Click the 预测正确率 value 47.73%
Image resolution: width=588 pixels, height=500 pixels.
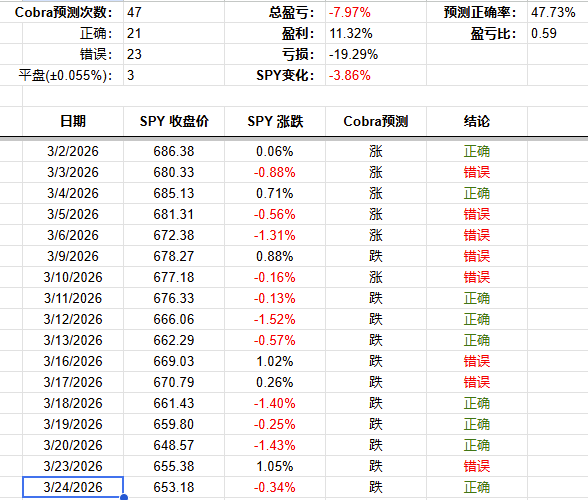[558, 12]
